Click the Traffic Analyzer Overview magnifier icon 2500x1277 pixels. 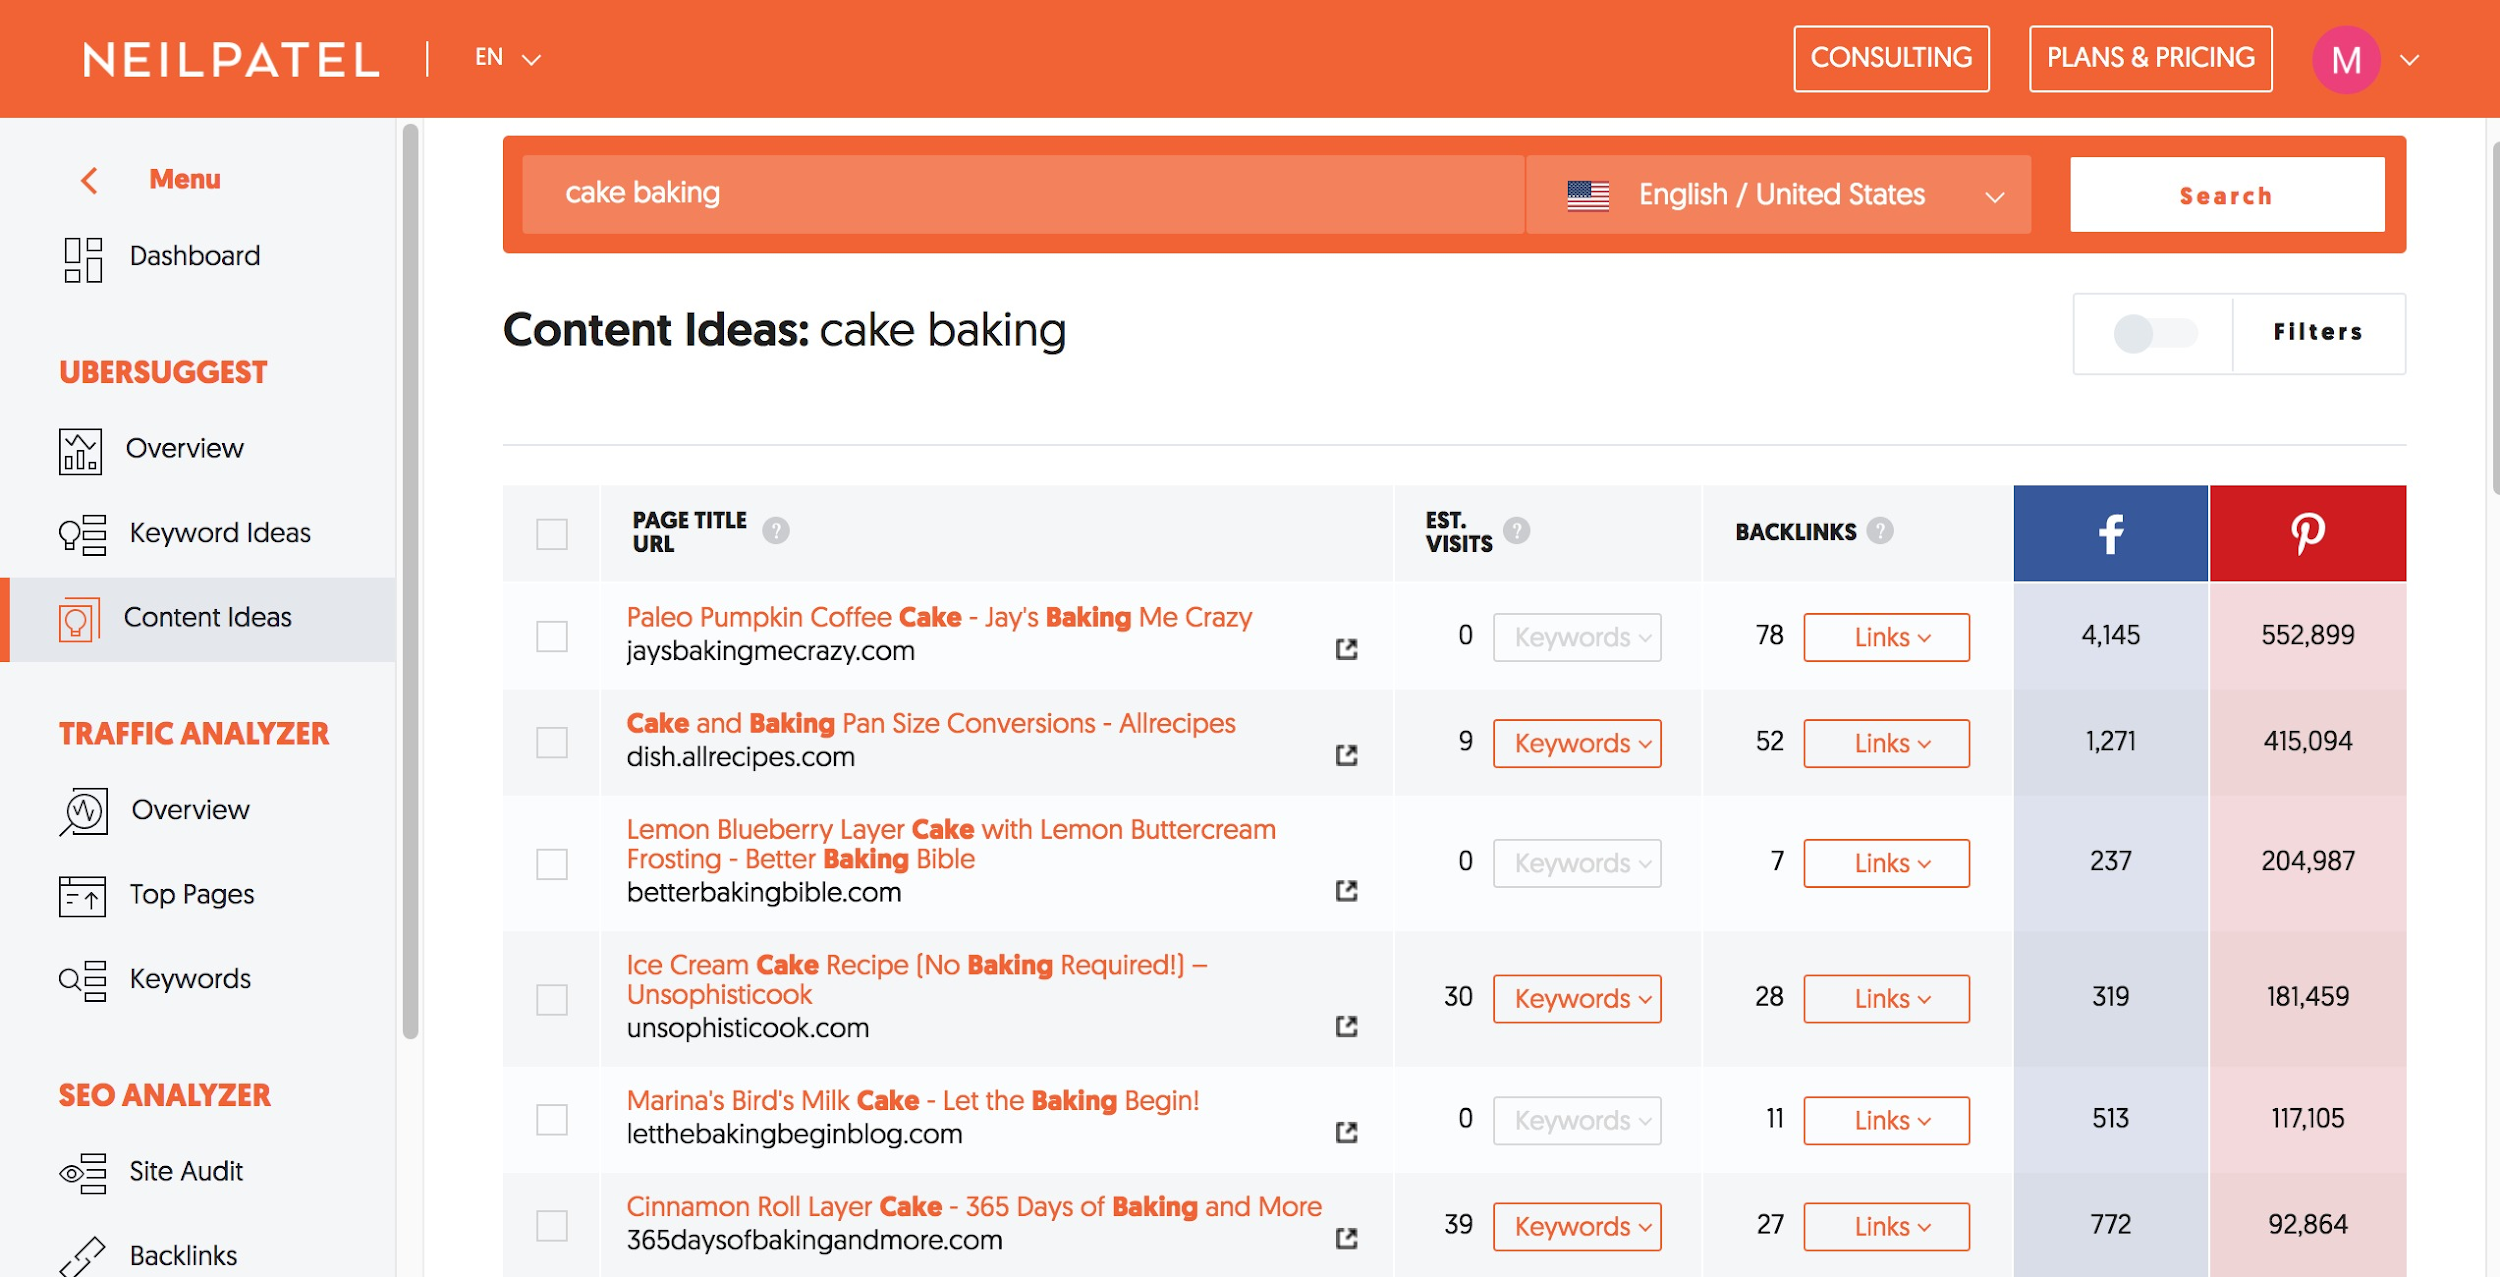point(83,812)
